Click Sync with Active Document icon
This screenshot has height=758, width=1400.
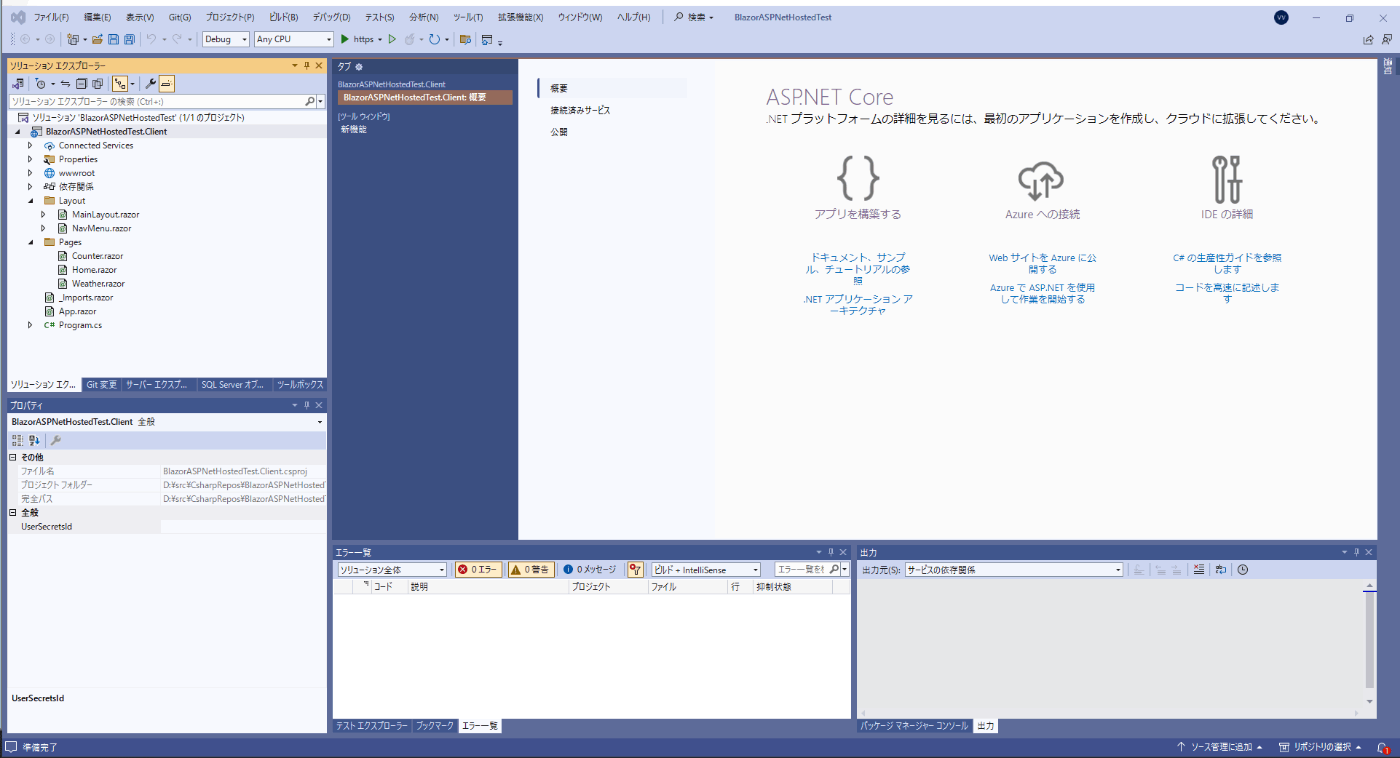(x=65, y=84)
